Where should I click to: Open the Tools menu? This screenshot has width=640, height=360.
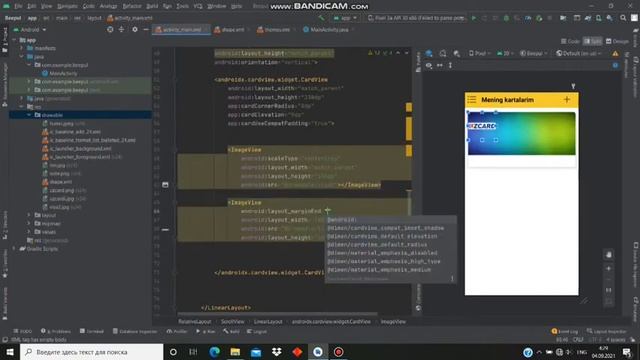tap(182, 6)
